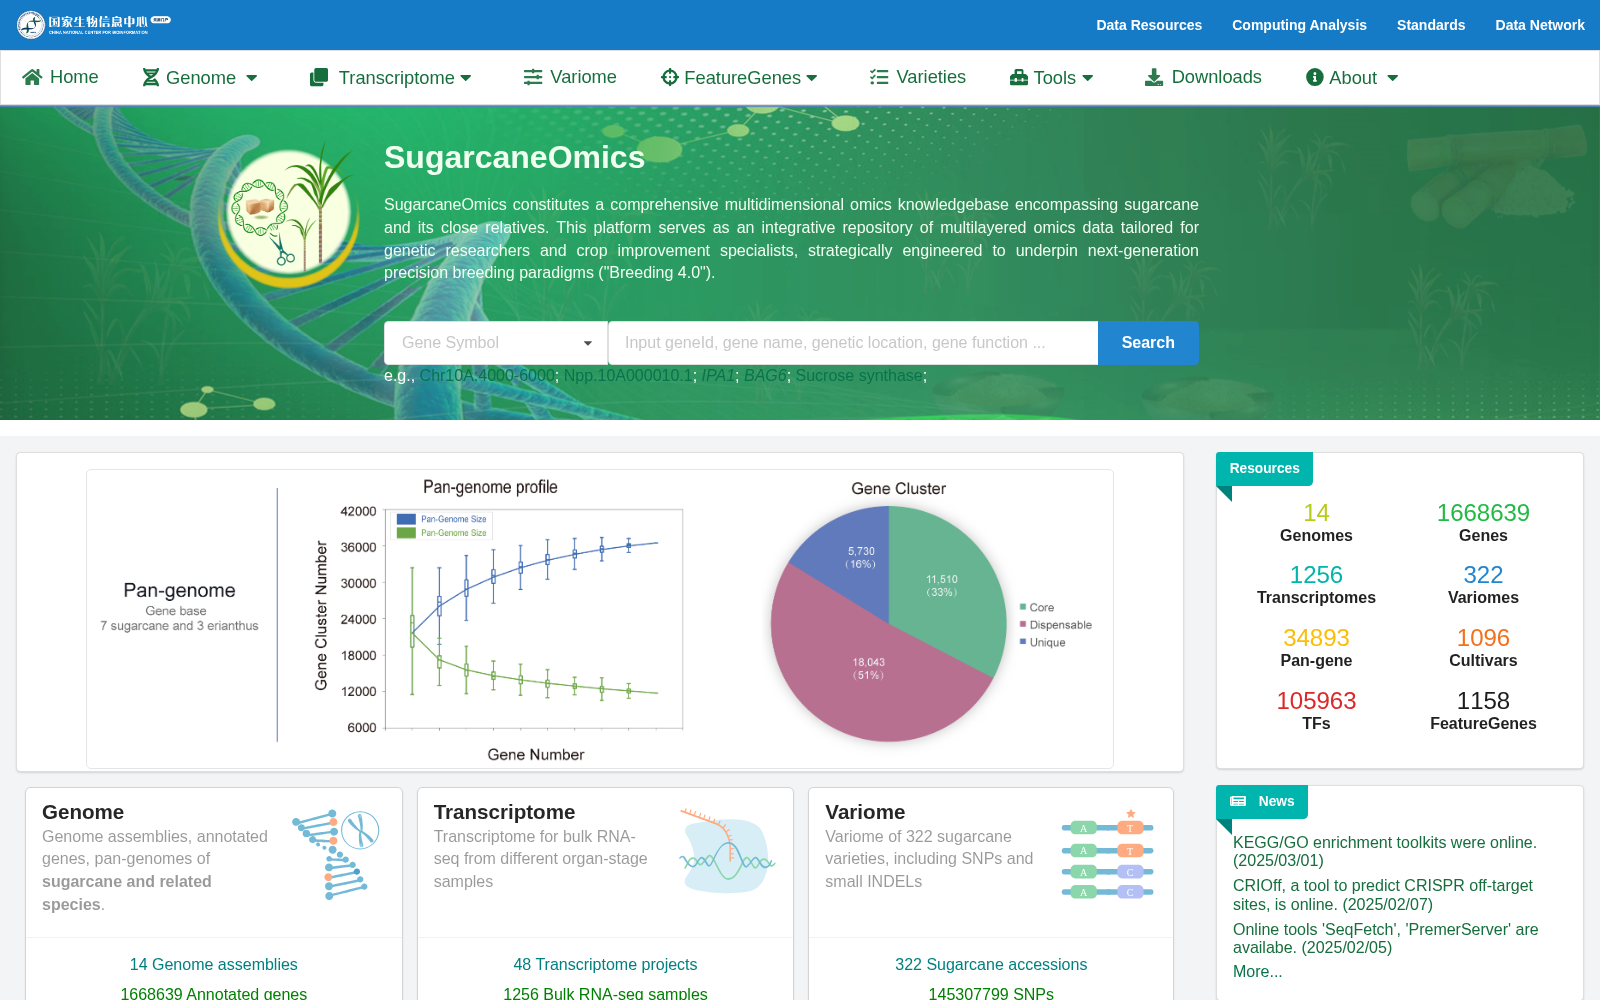Click the Resources panel tab label
Image resolution: width=1600 pixels, height=1000 pixels.
1264,468
